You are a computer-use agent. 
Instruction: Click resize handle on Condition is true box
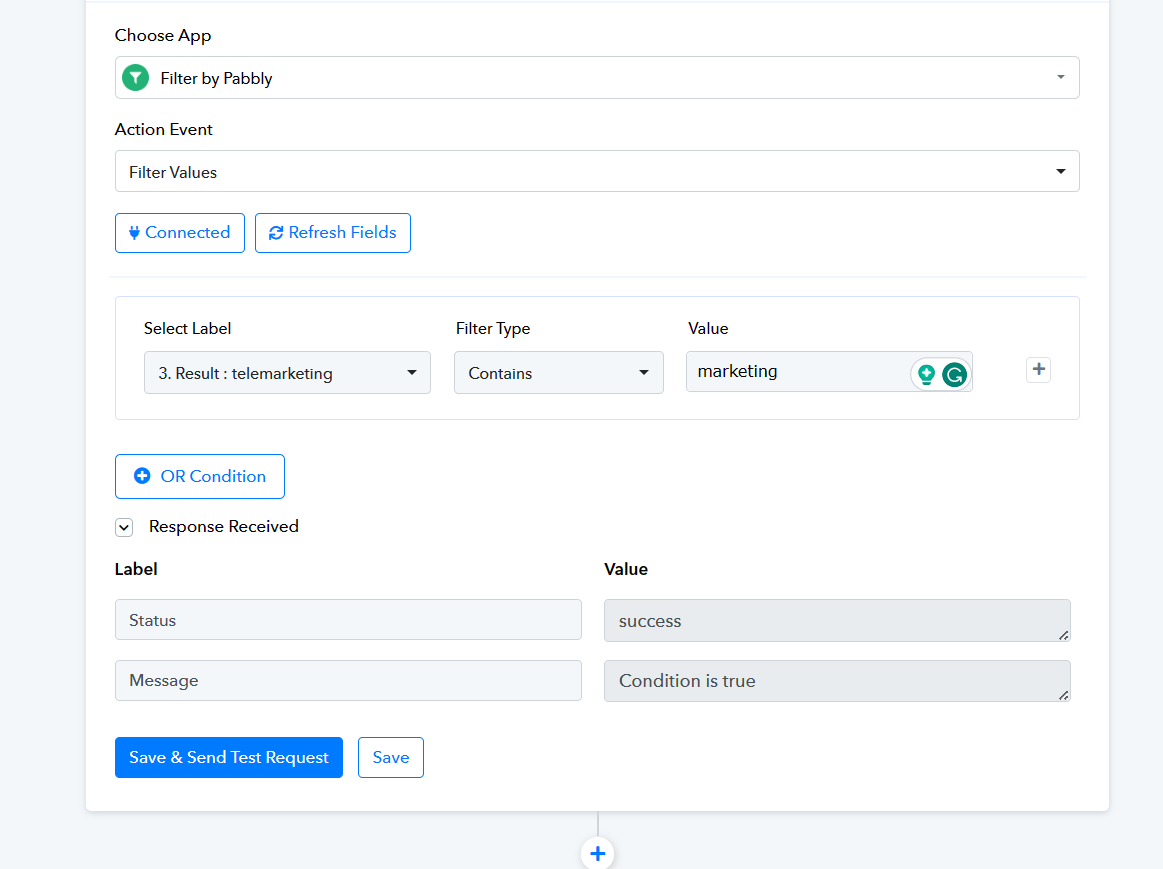(1063, 695)
